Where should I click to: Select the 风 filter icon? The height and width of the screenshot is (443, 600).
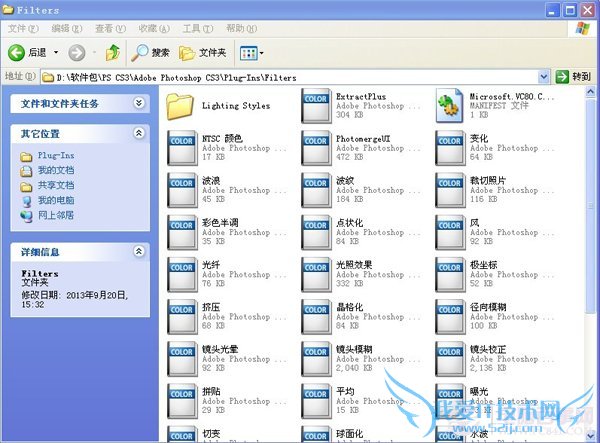(x=450, y=232)
